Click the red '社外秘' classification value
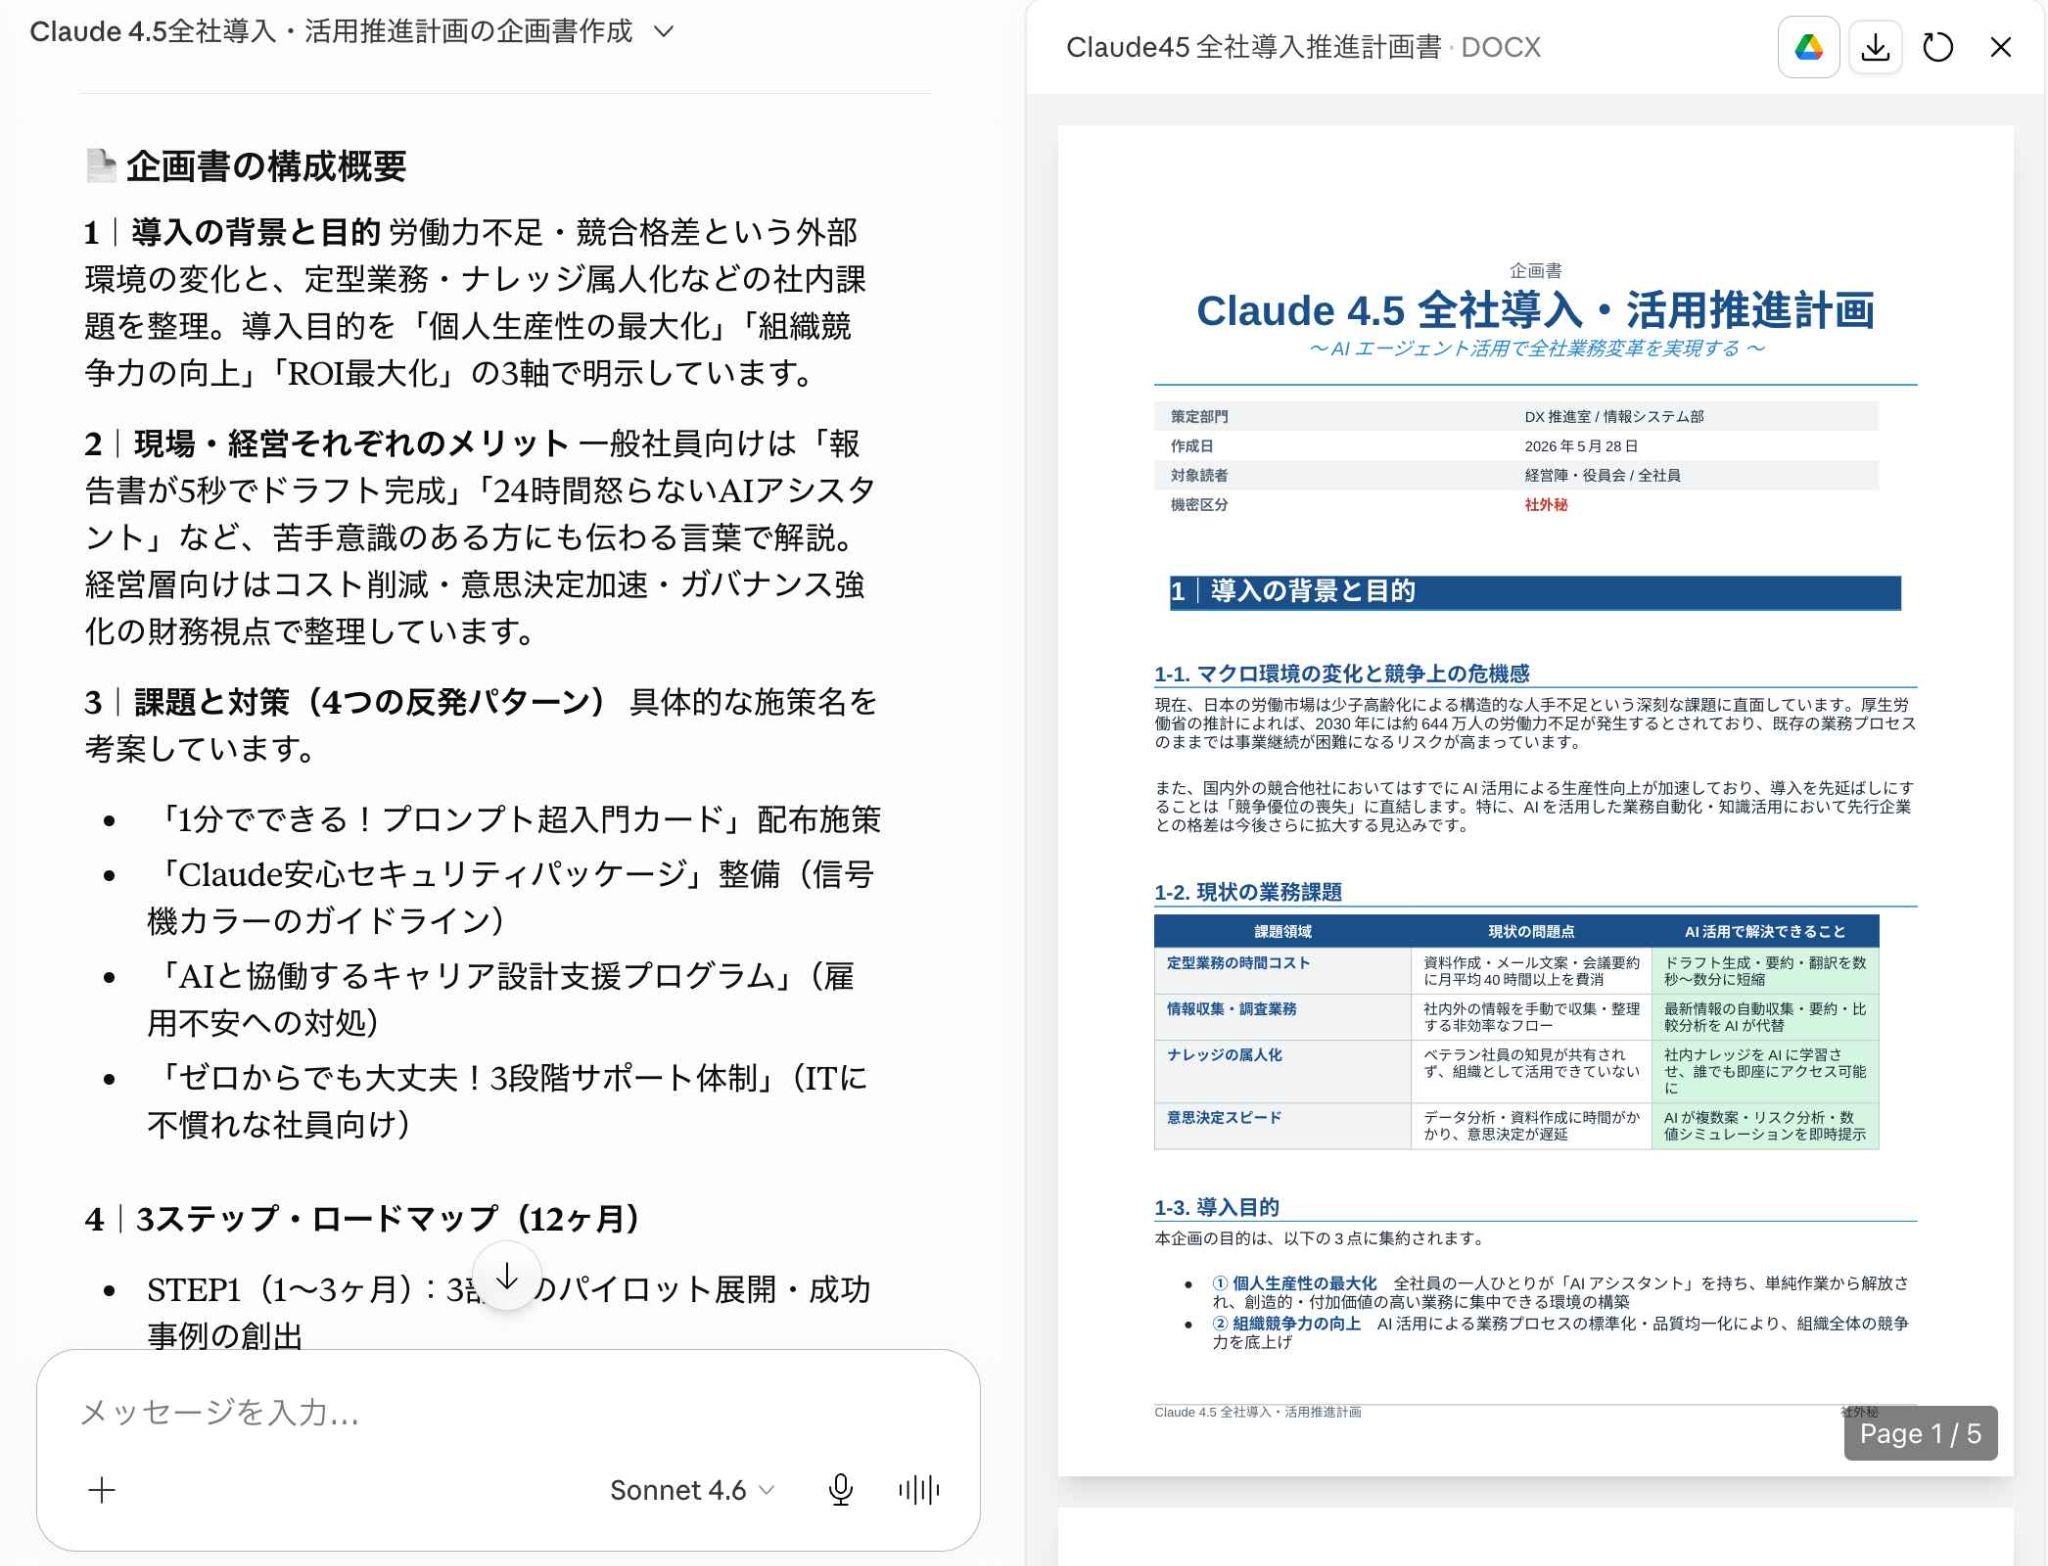The width and height of the screenshot is (2048, 1566). (1545, 504)
